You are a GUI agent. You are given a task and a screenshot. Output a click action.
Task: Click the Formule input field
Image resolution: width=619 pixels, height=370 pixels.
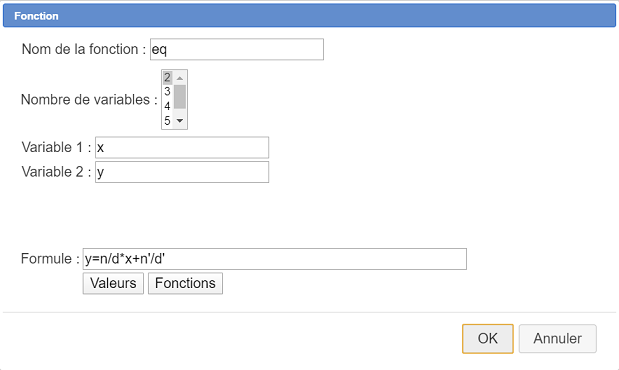click(x=275, y=259)
